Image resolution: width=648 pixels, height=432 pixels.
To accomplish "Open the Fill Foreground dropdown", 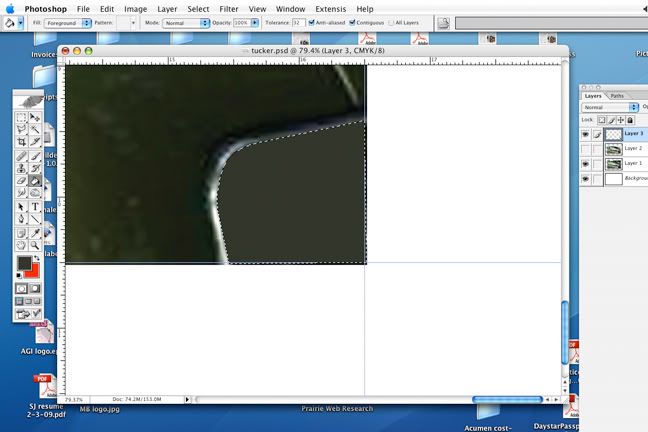I will tap(68, 23).
